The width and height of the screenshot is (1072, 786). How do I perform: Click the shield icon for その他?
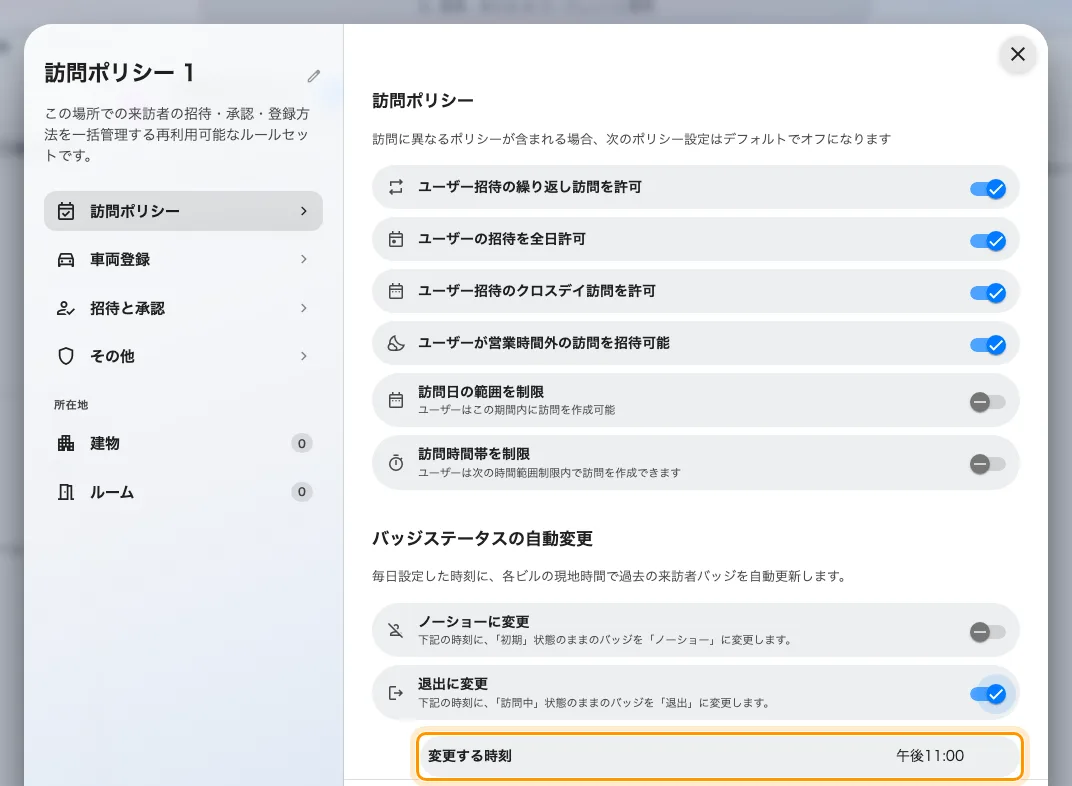point(66,356)
